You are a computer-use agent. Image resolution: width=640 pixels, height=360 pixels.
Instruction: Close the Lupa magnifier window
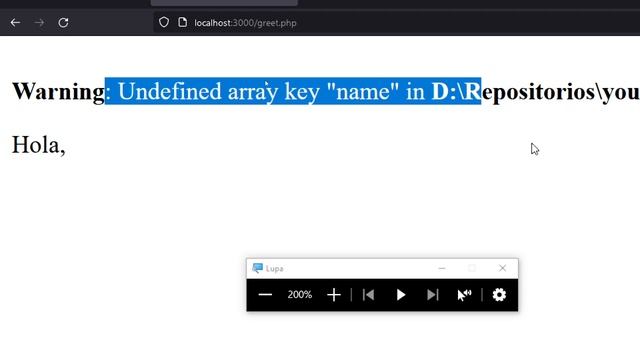tap(502, 268)
